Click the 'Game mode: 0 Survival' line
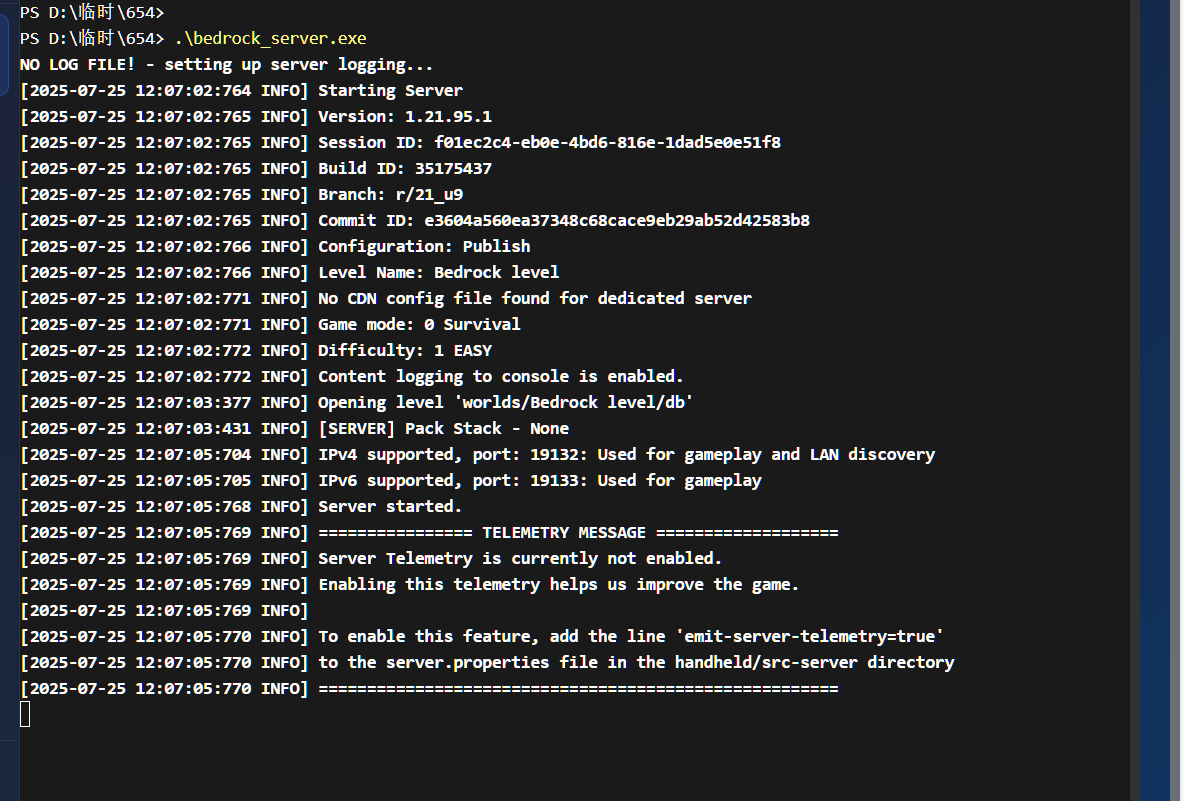Viewport: 1184px width, 801px height. point(419,325)
